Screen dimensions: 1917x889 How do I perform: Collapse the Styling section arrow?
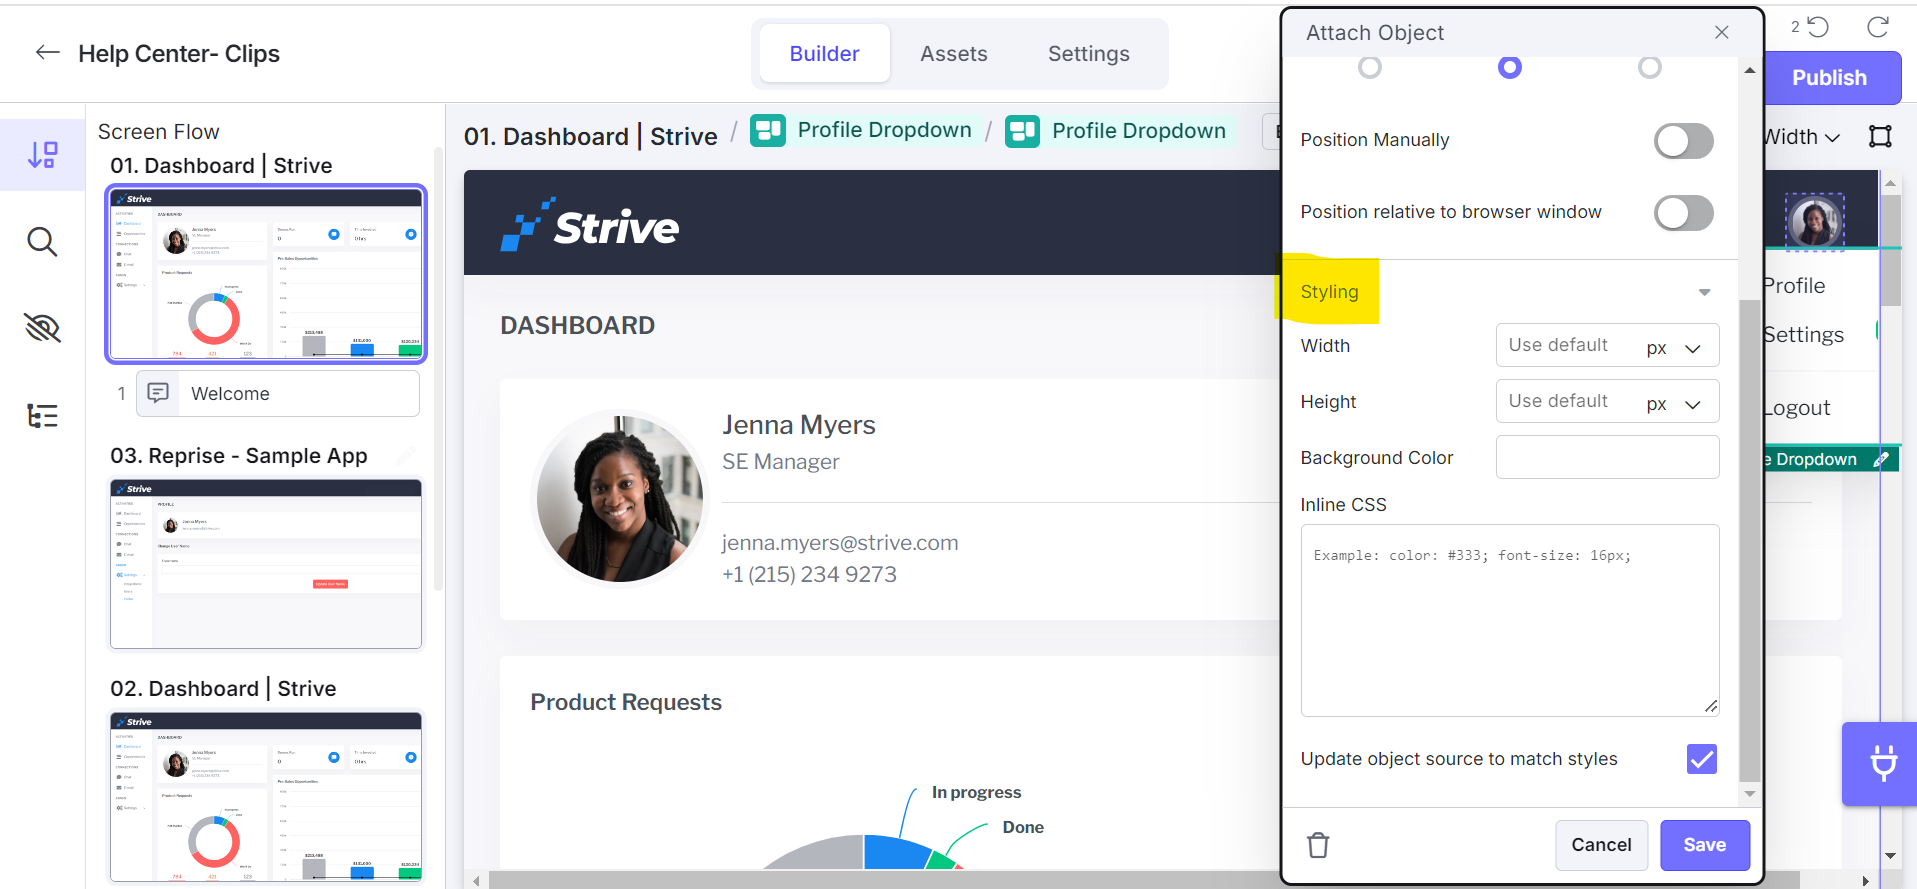pos(1704,292)
